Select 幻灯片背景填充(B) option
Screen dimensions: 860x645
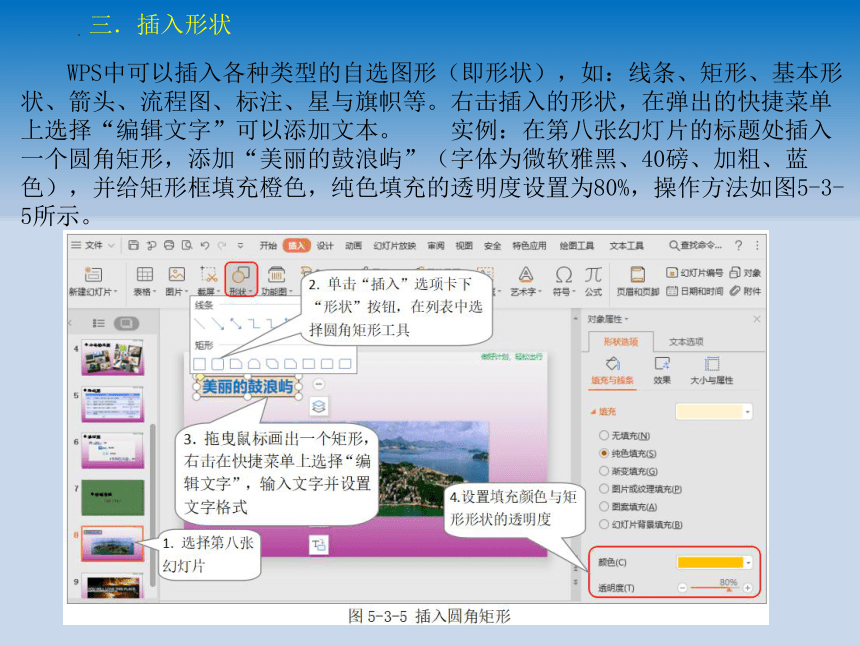point(641,524)
